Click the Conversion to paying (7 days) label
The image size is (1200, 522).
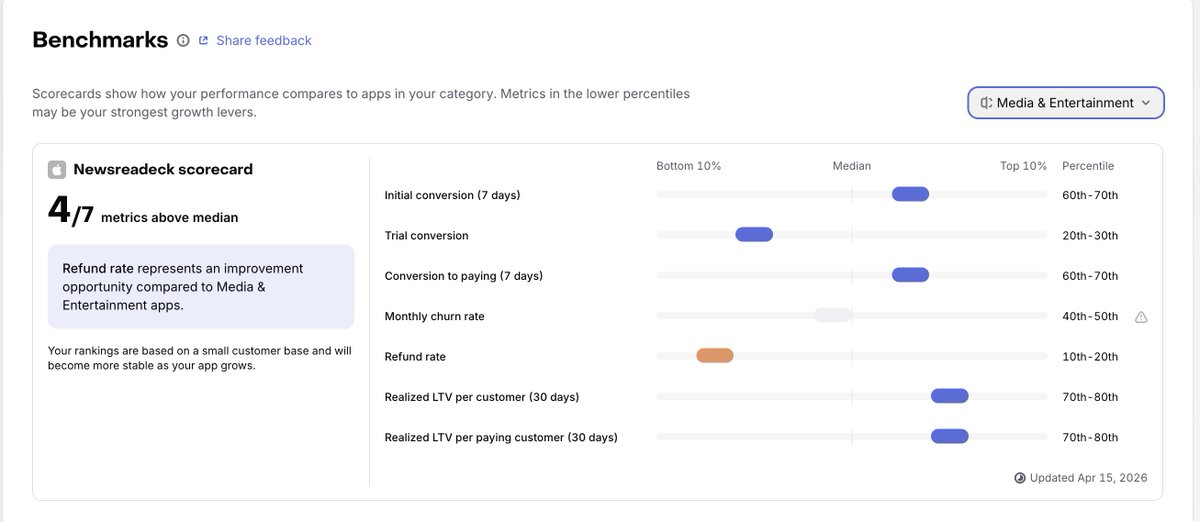464,276
